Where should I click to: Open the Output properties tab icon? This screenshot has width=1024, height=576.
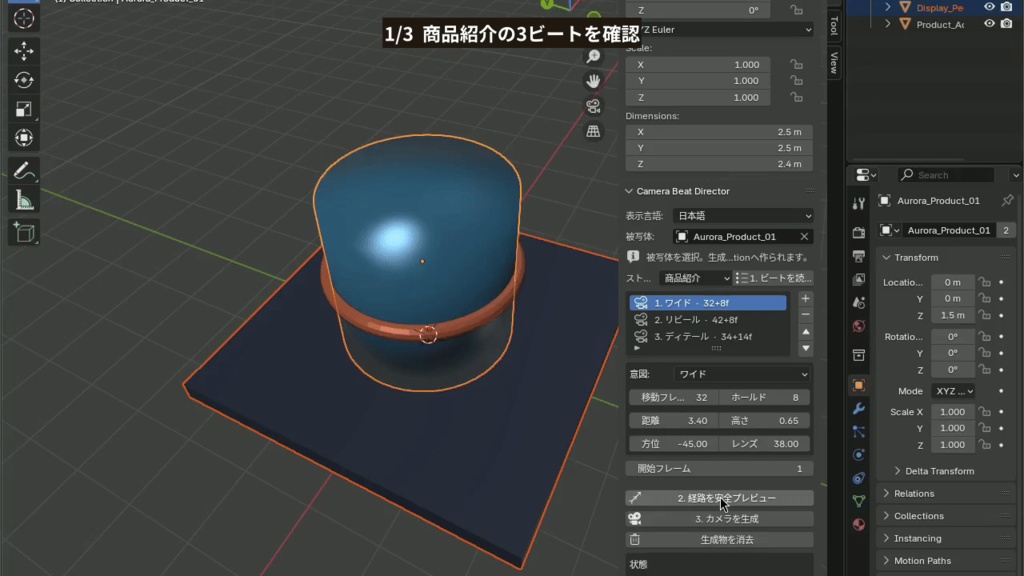point(859,256)
